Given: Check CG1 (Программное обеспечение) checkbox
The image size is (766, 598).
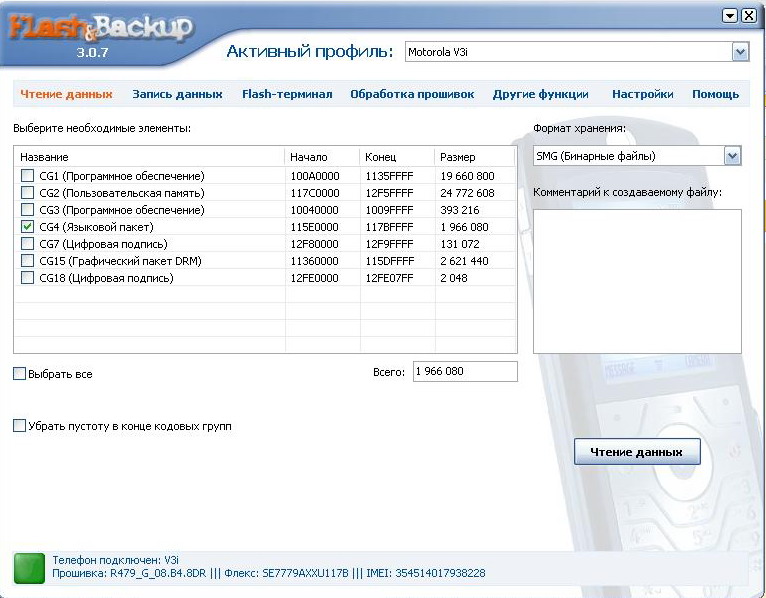Looking at the screenshot, I should pos(27,175).
